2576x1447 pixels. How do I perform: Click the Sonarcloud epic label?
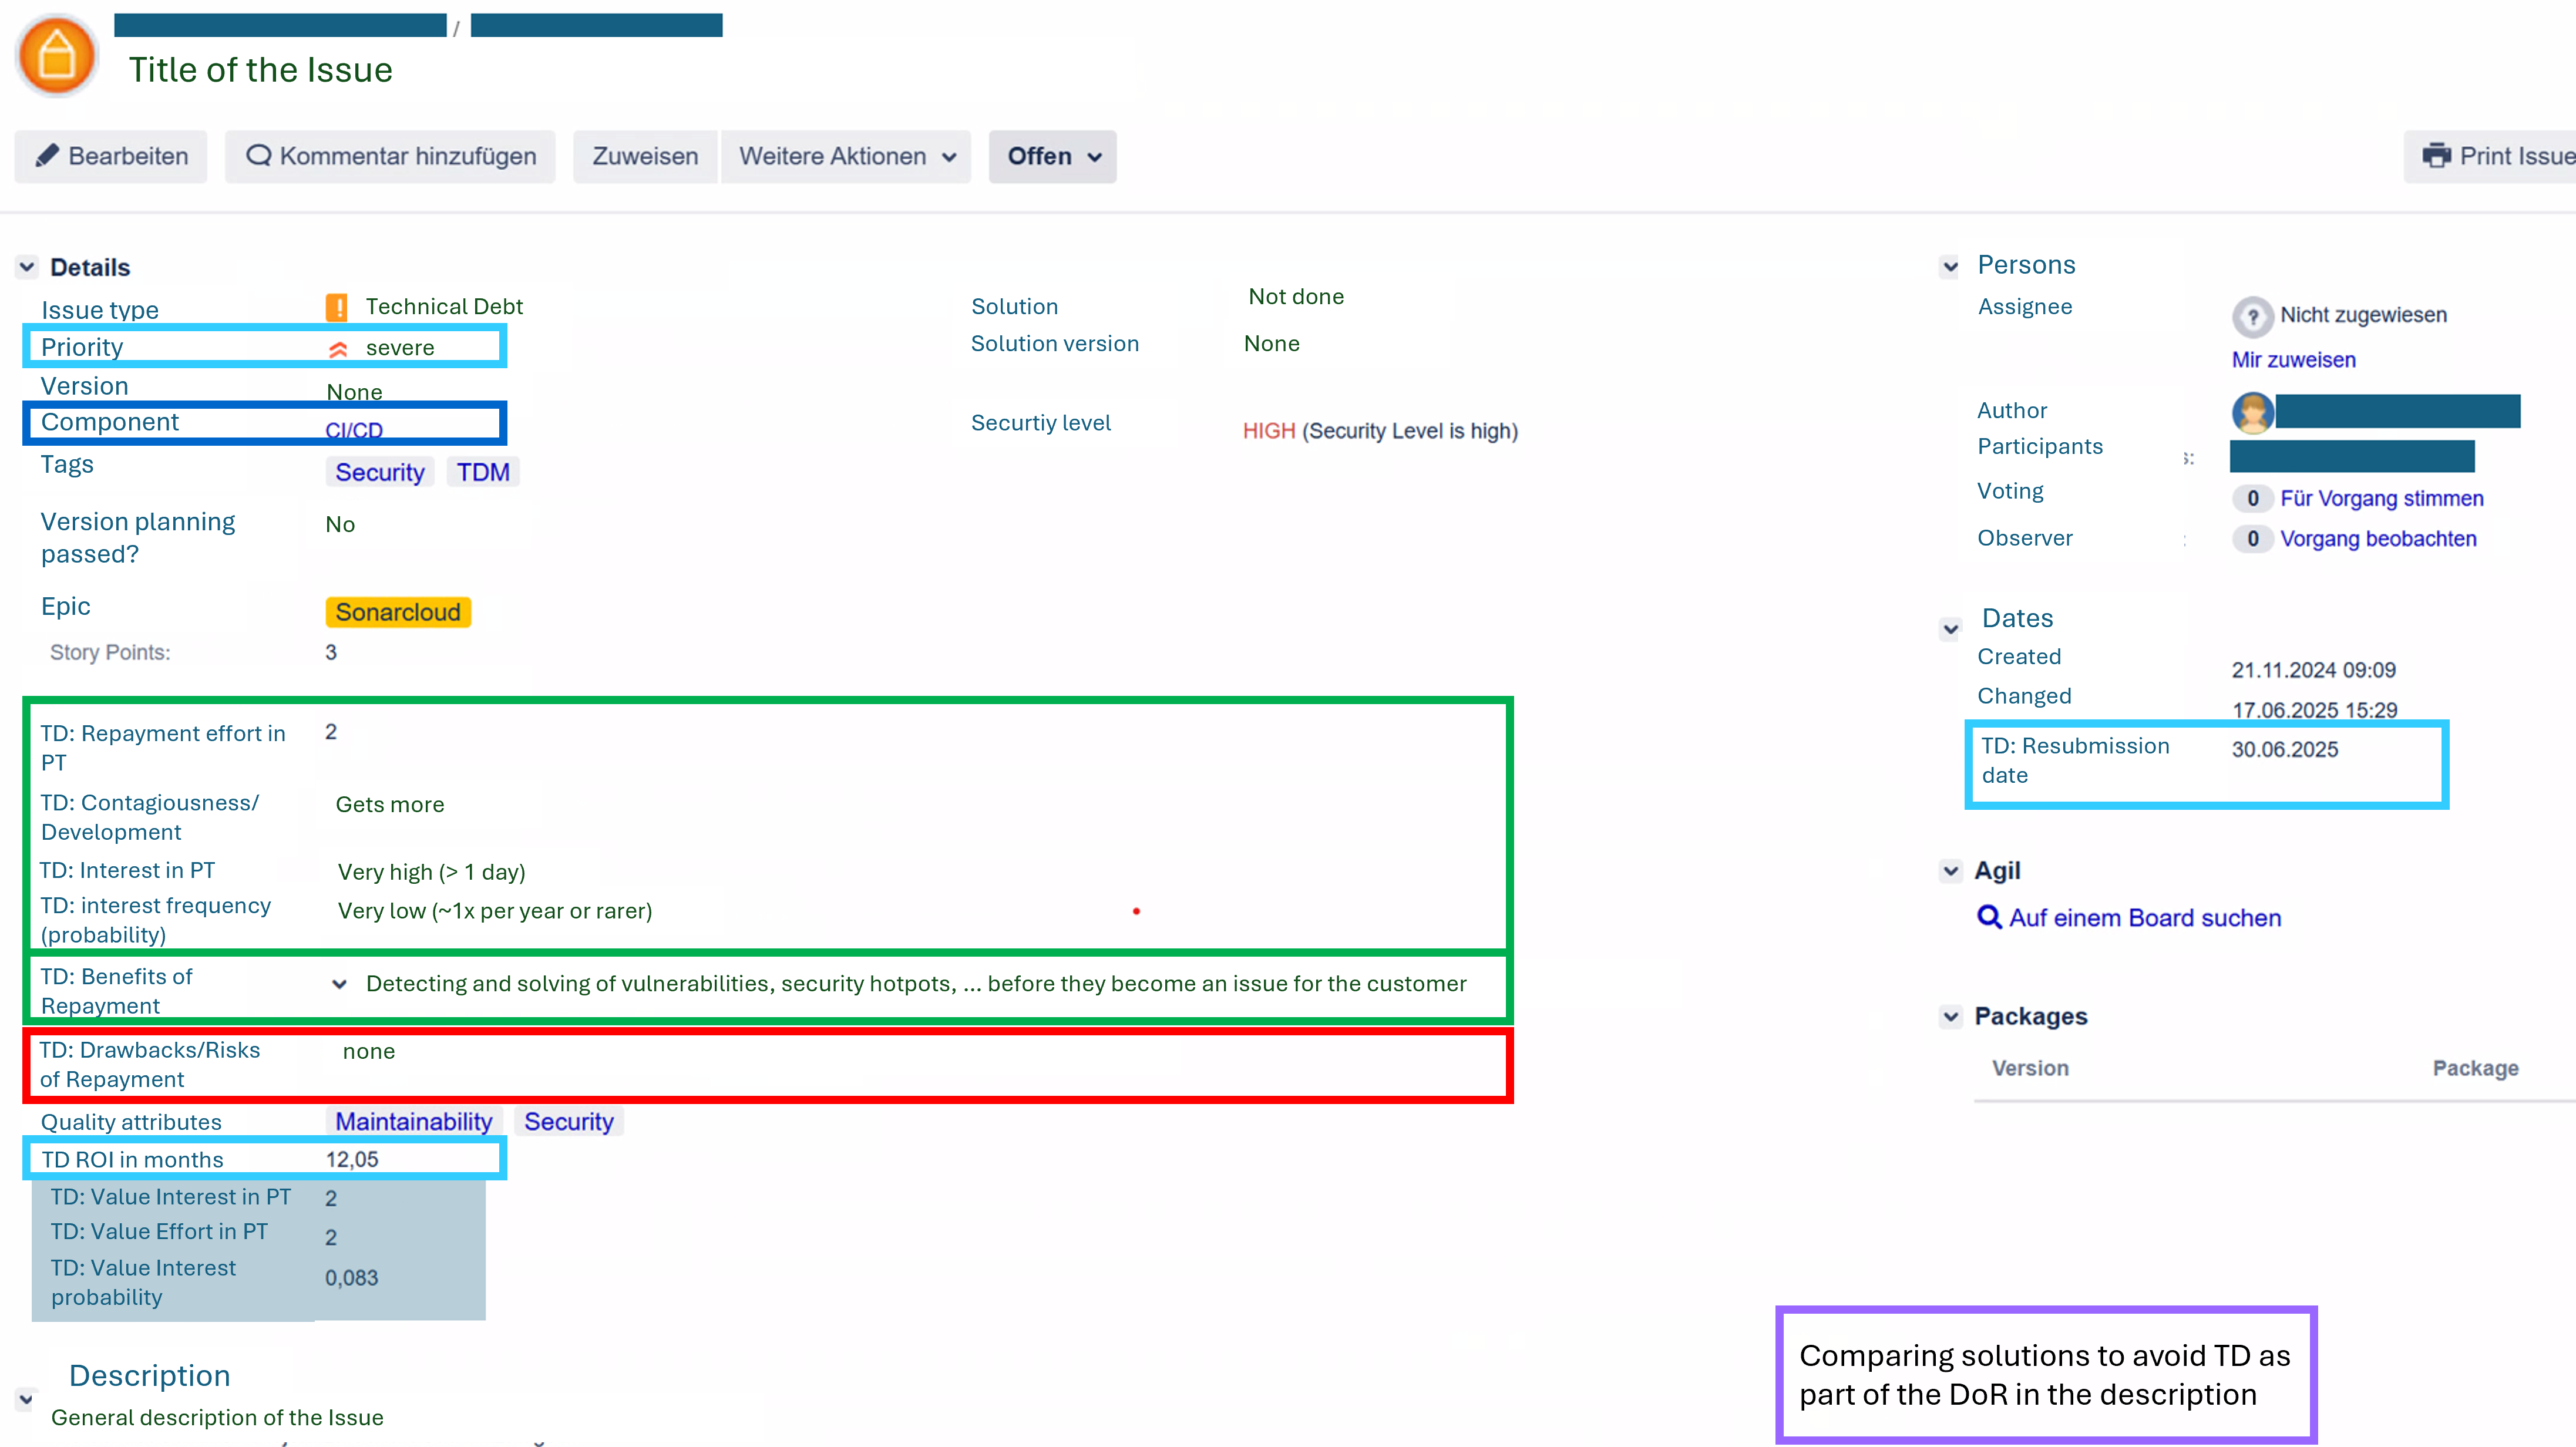click(398, 612)
